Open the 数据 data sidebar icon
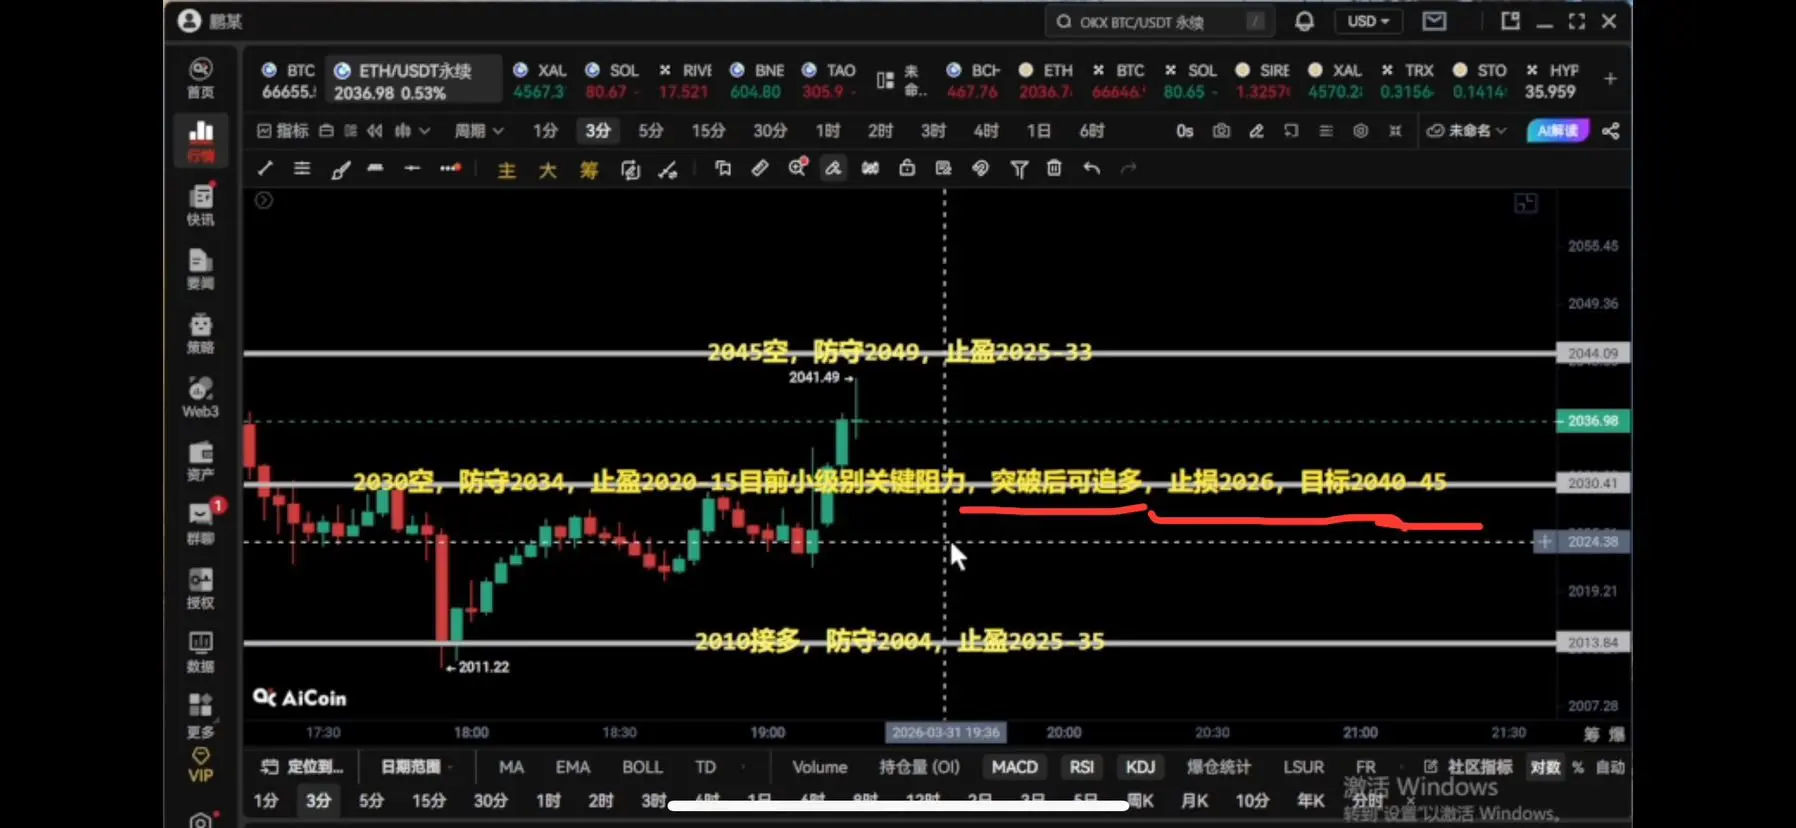Viewport: 1796px width, 828px height. click(200, 652)
